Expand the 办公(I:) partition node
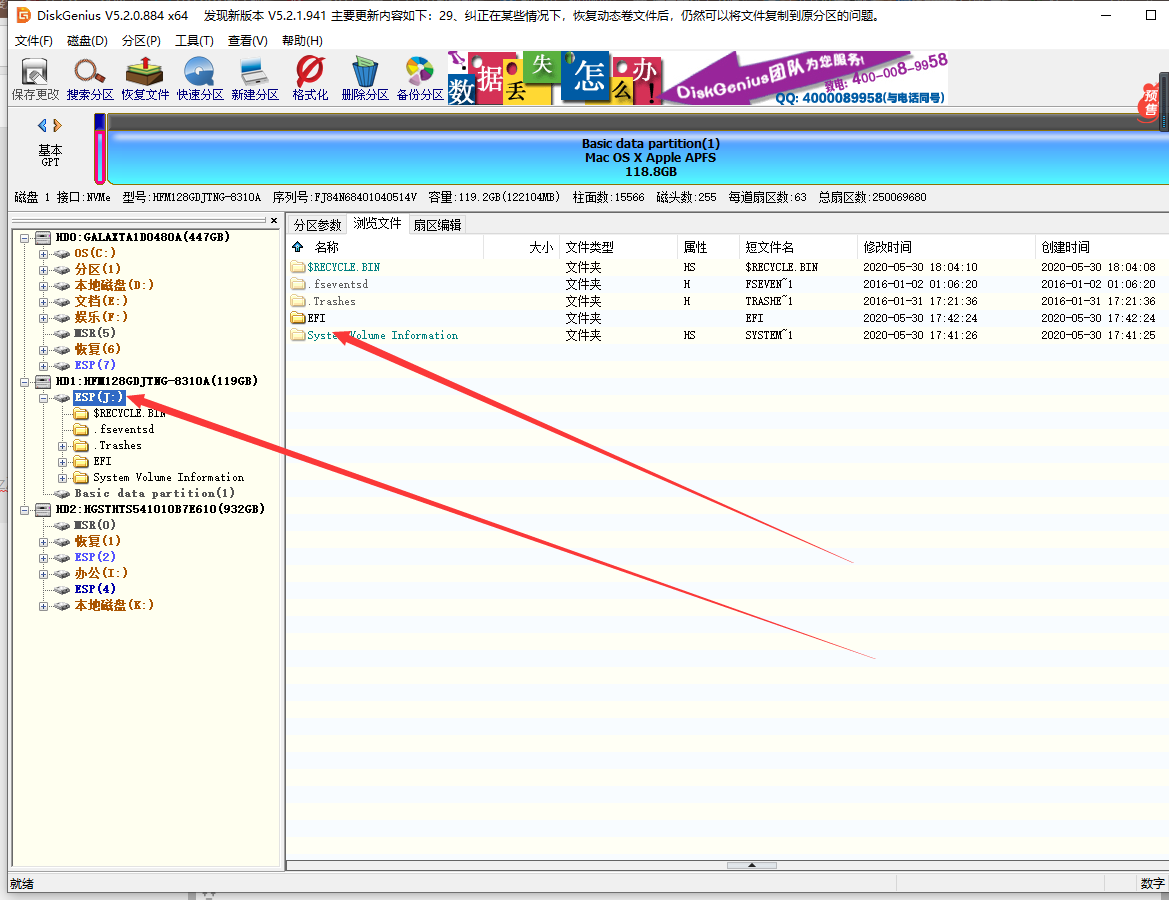 coord(43,574)
